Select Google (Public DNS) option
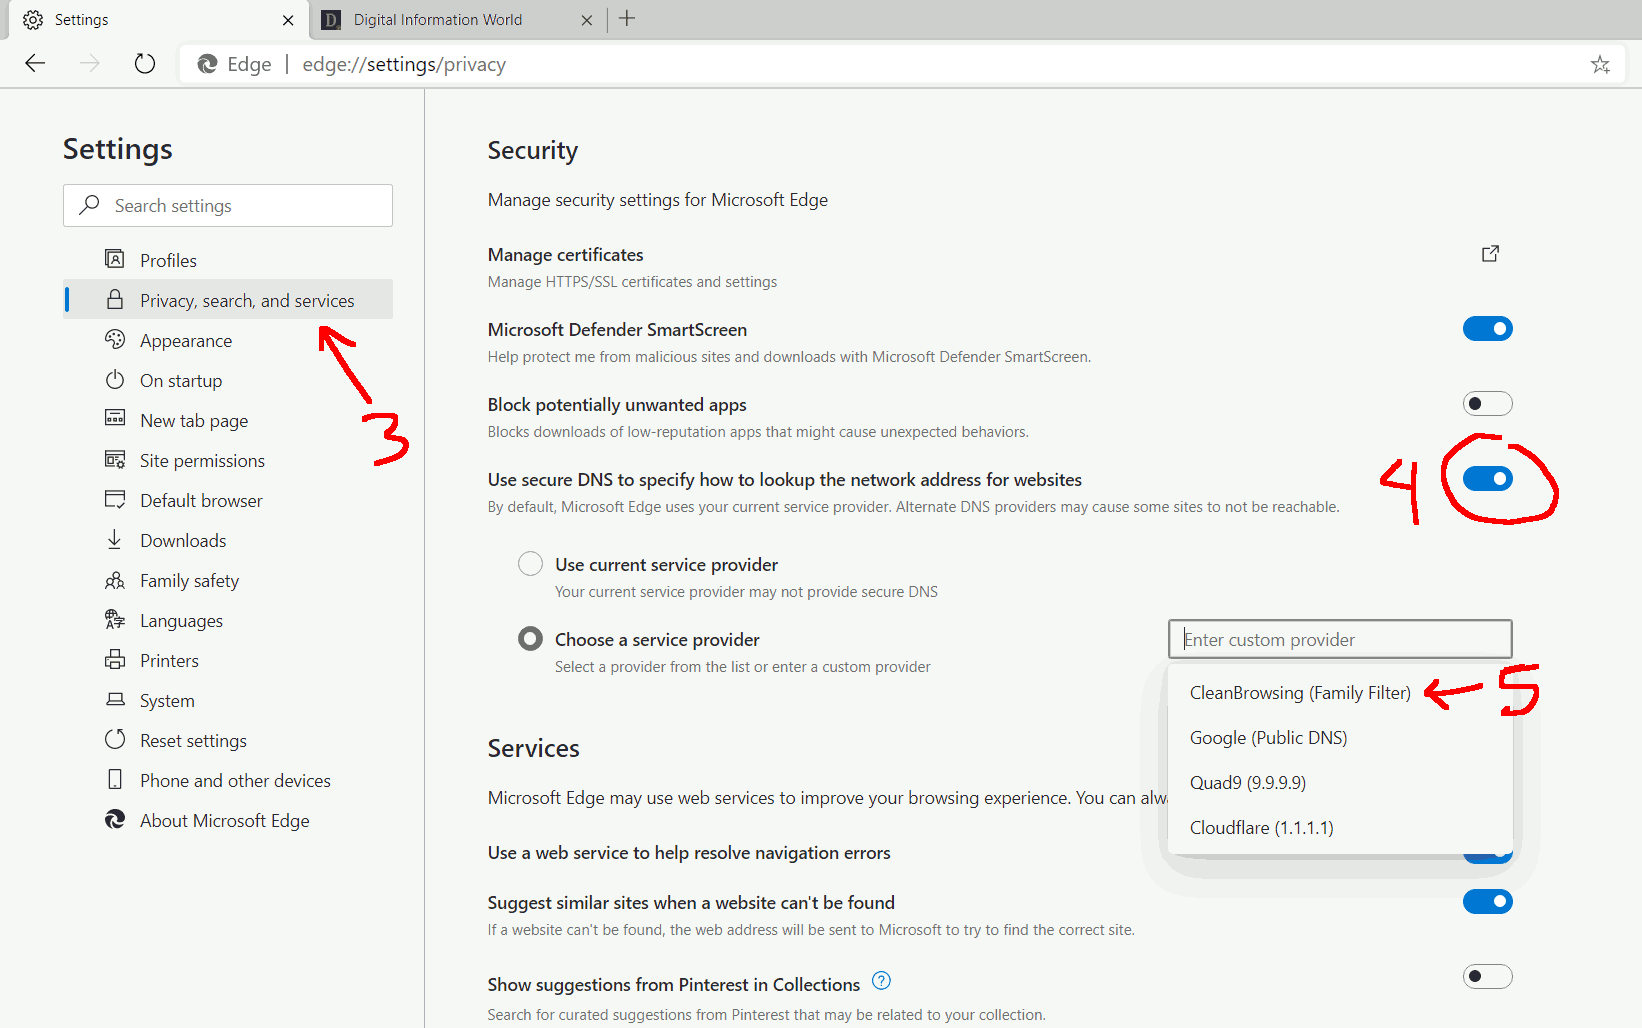Screen dimensions: 1642x1028 (1268, 738)
